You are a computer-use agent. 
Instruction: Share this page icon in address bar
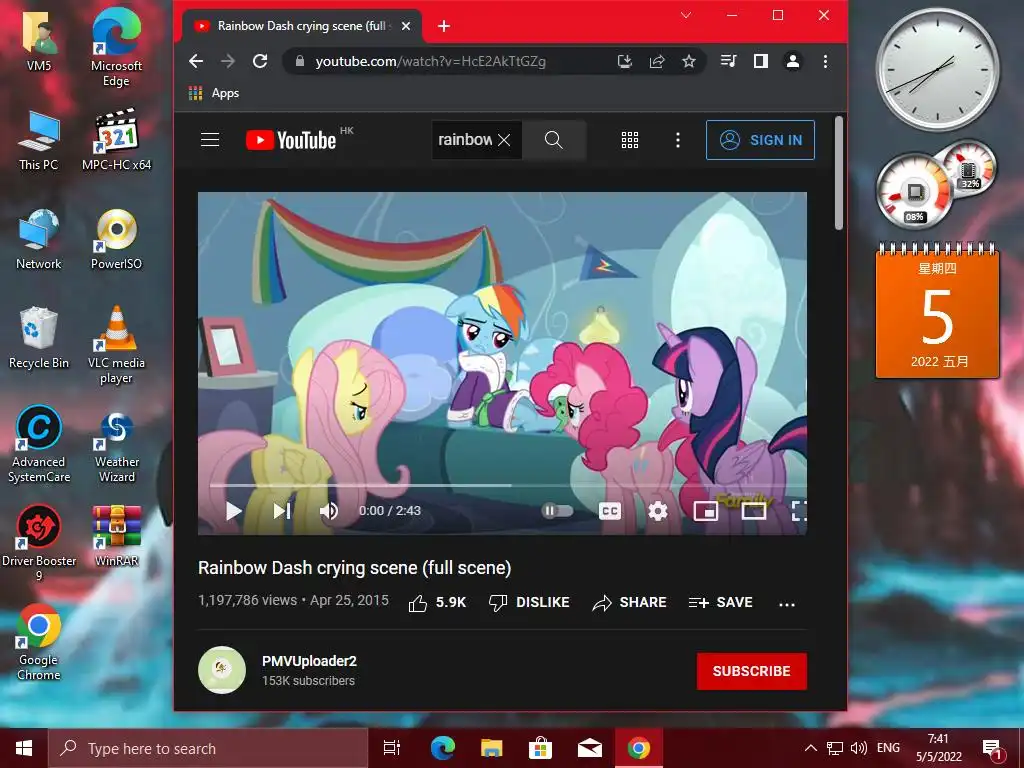click(657, 61)
